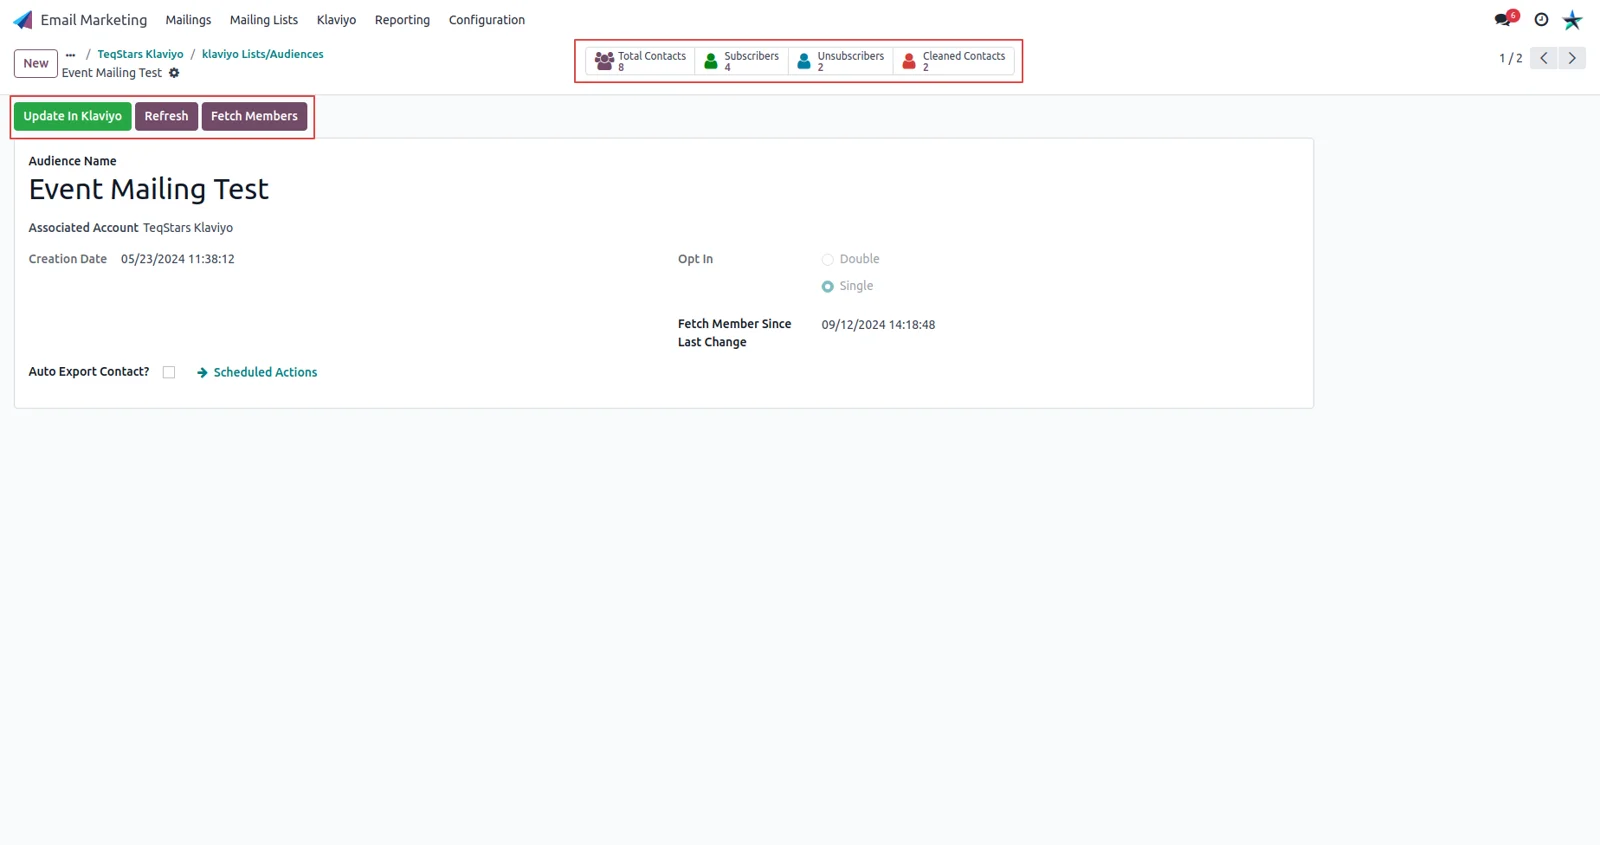Open the Klaviyo menu
The height and width of the screenshot is (845, 1600).
(x=336, y=20)
